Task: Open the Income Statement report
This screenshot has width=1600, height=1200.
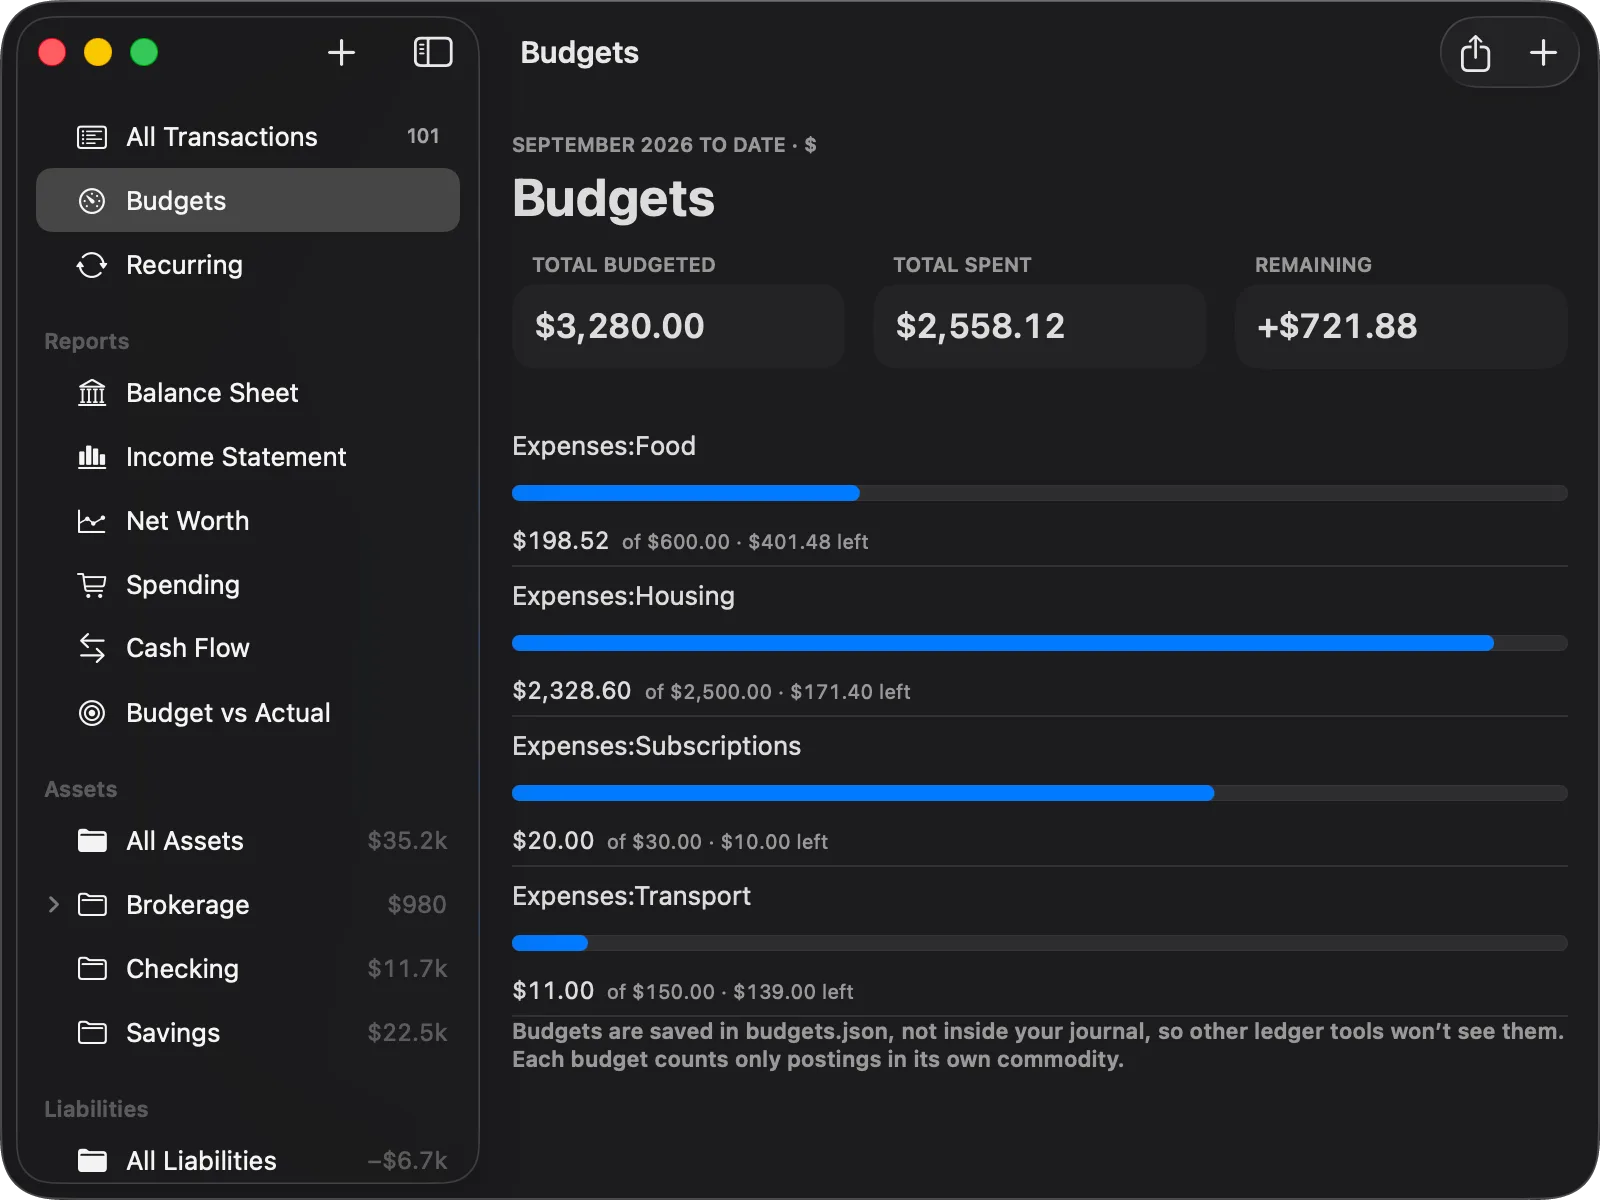Action: click(248, 457)
